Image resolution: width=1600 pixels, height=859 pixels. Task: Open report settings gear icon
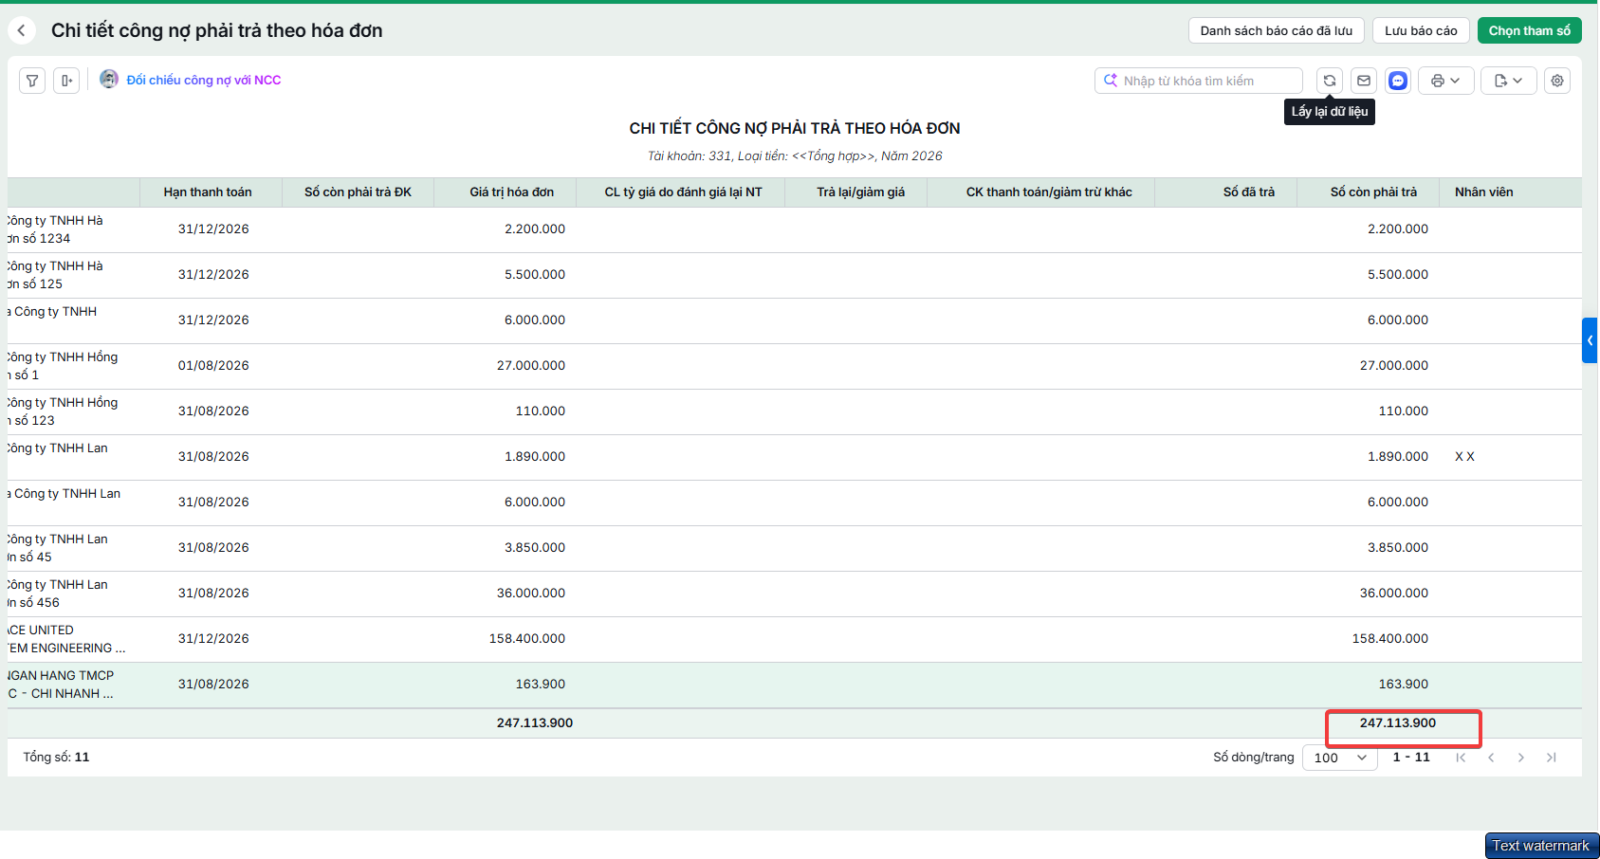click(1557, 81)
